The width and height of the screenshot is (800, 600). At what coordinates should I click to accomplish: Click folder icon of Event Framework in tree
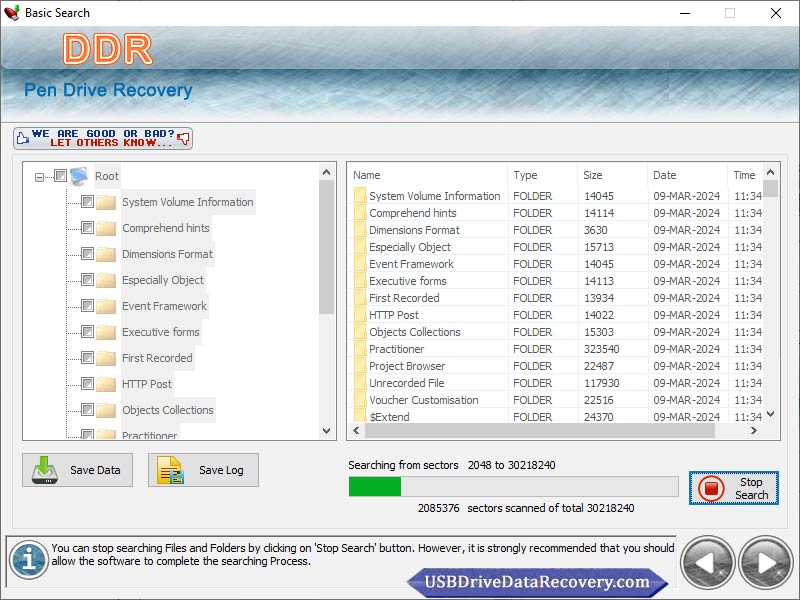point(106,306)
